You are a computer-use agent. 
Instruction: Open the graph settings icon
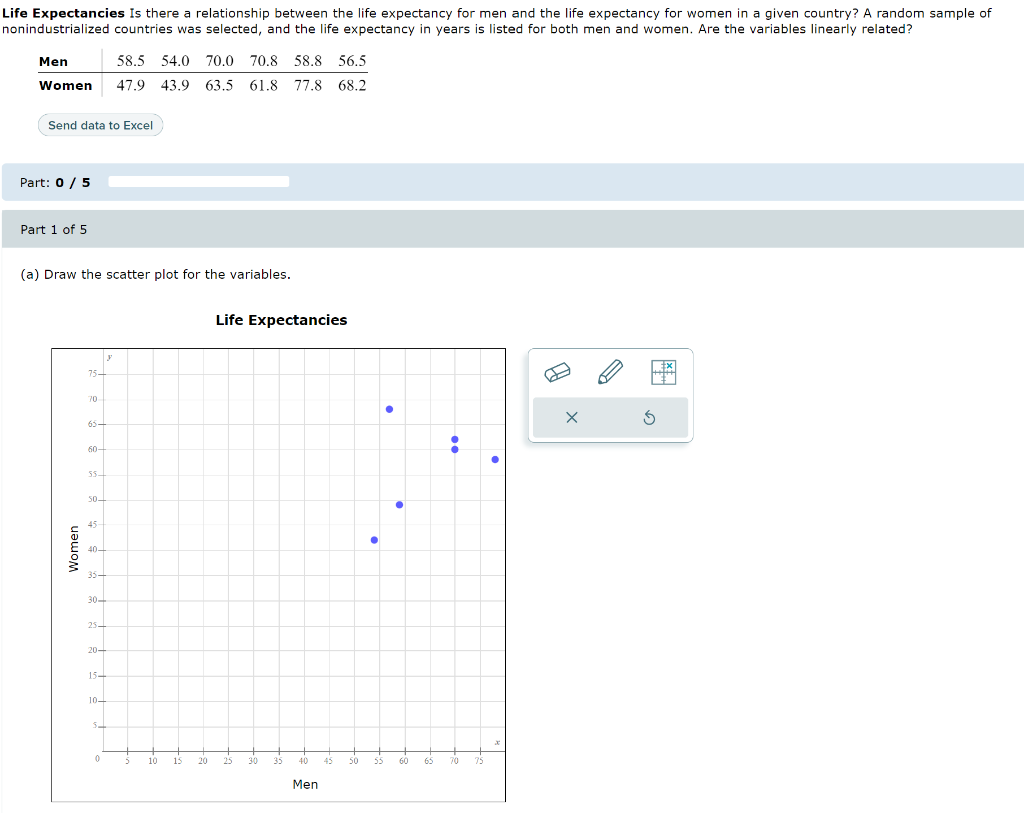[x=663, y=371]
